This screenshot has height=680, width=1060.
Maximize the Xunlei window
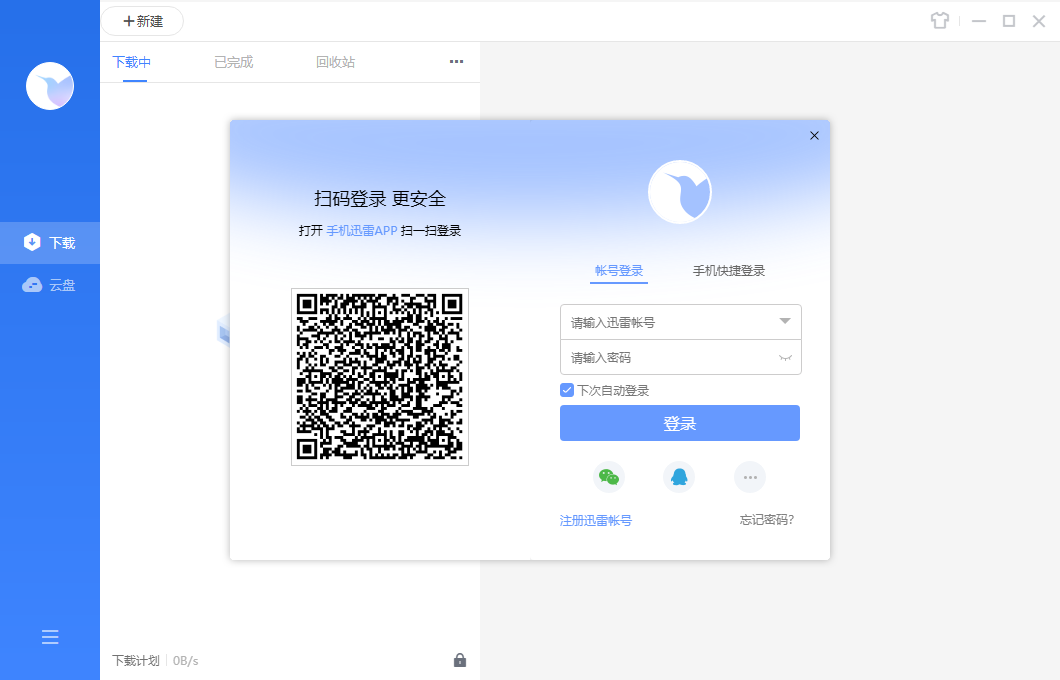tap(1009, 21)
